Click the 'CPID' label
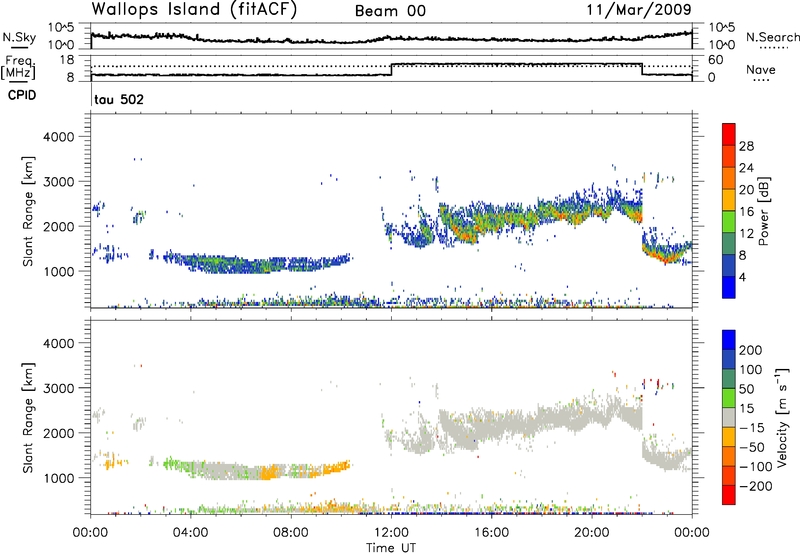 [22, 95]
